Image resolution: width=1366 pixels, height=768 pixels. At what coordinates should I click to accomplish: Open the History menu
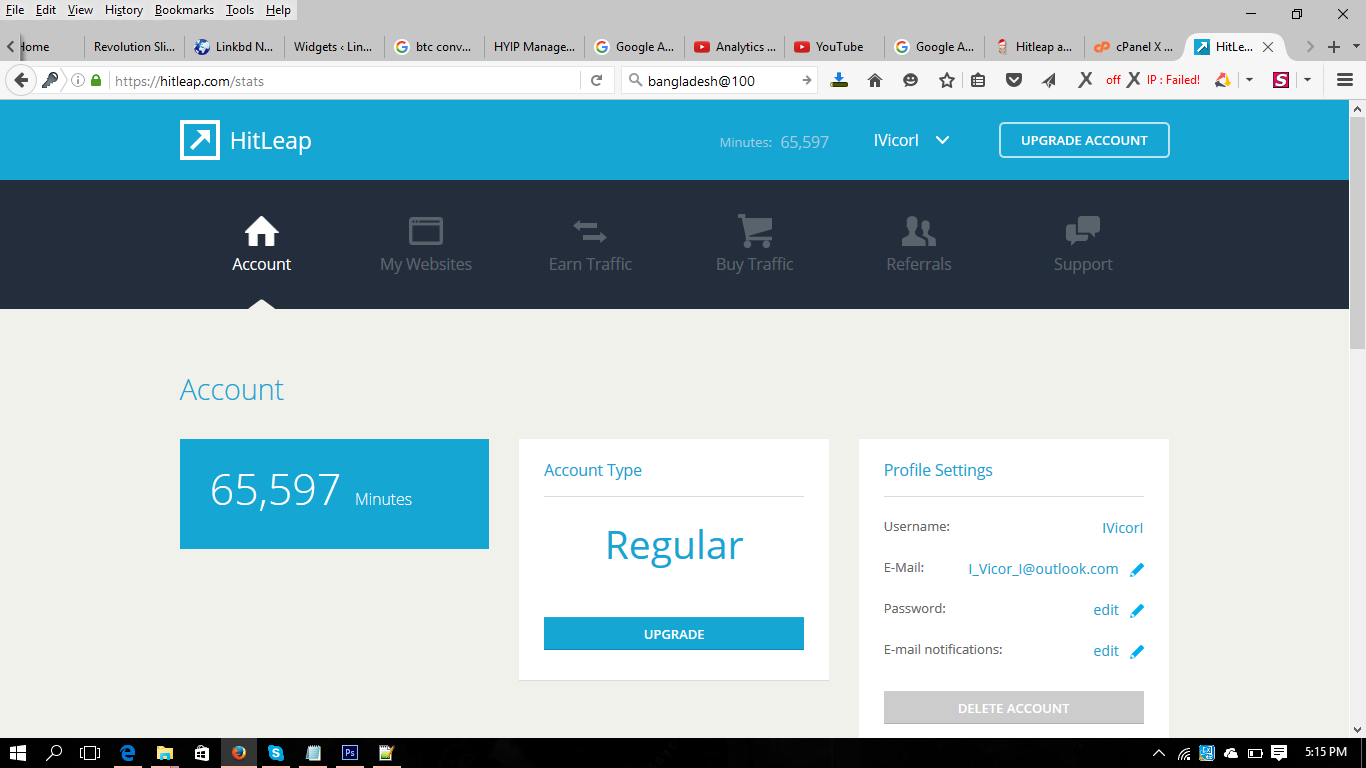124,10
